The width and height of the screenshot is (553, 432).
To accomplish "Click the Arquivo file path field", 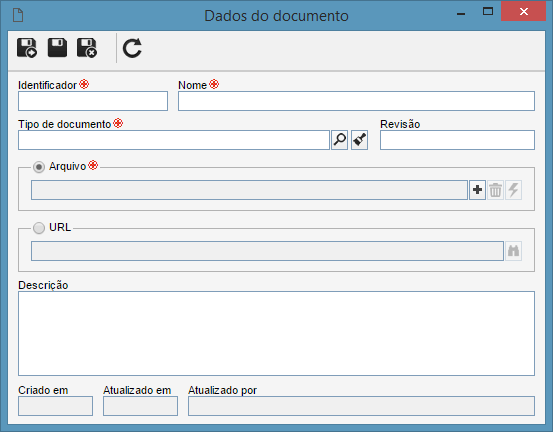I will point(249,190).
